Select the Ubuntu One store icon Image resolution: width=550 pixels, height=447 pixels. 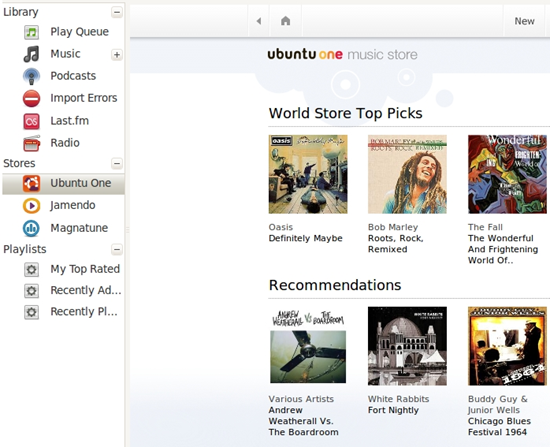[x=32, y=183]
